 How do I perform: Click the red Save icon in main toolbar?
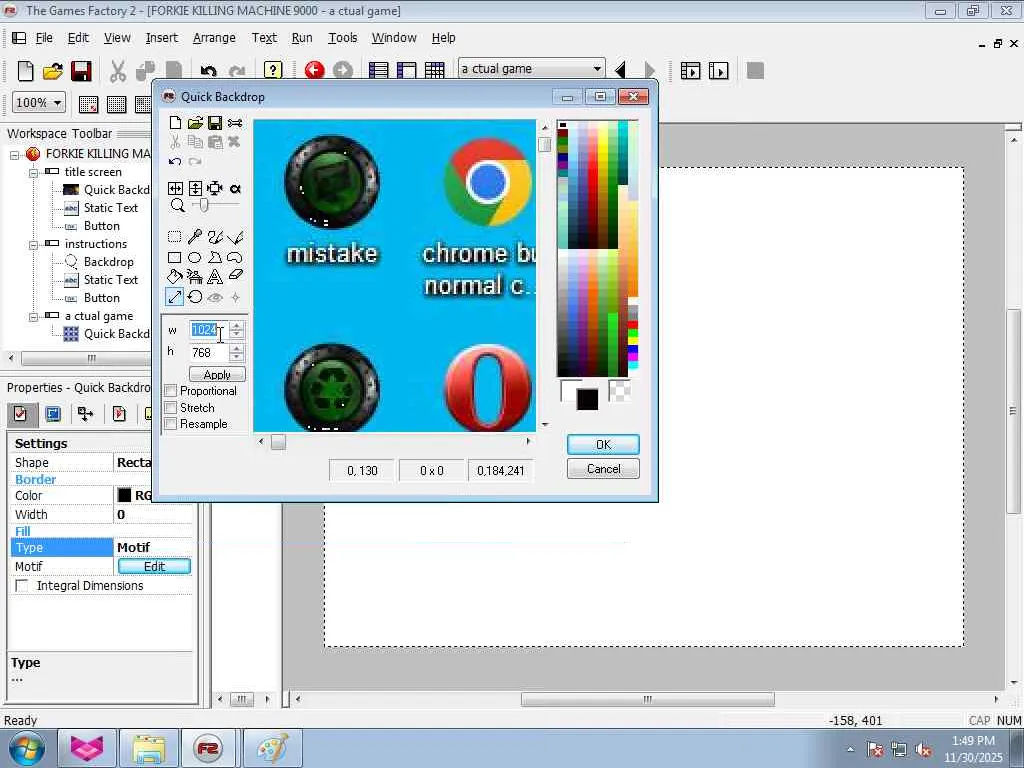[x=81, y=71]
